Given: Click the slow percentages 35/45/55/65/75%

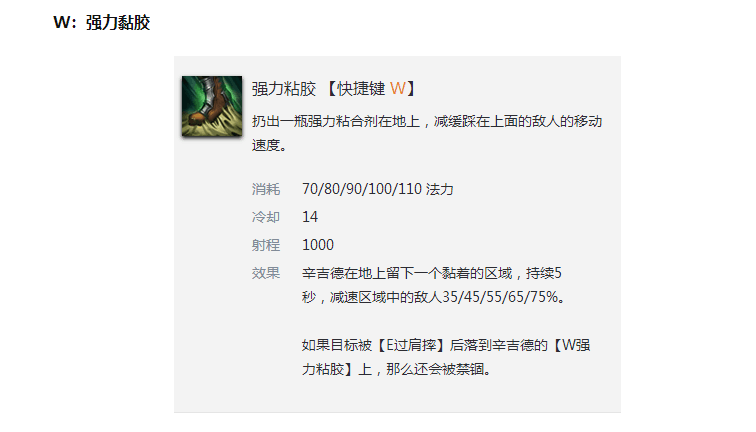Looking at the screenshot, I should [500, 297].
